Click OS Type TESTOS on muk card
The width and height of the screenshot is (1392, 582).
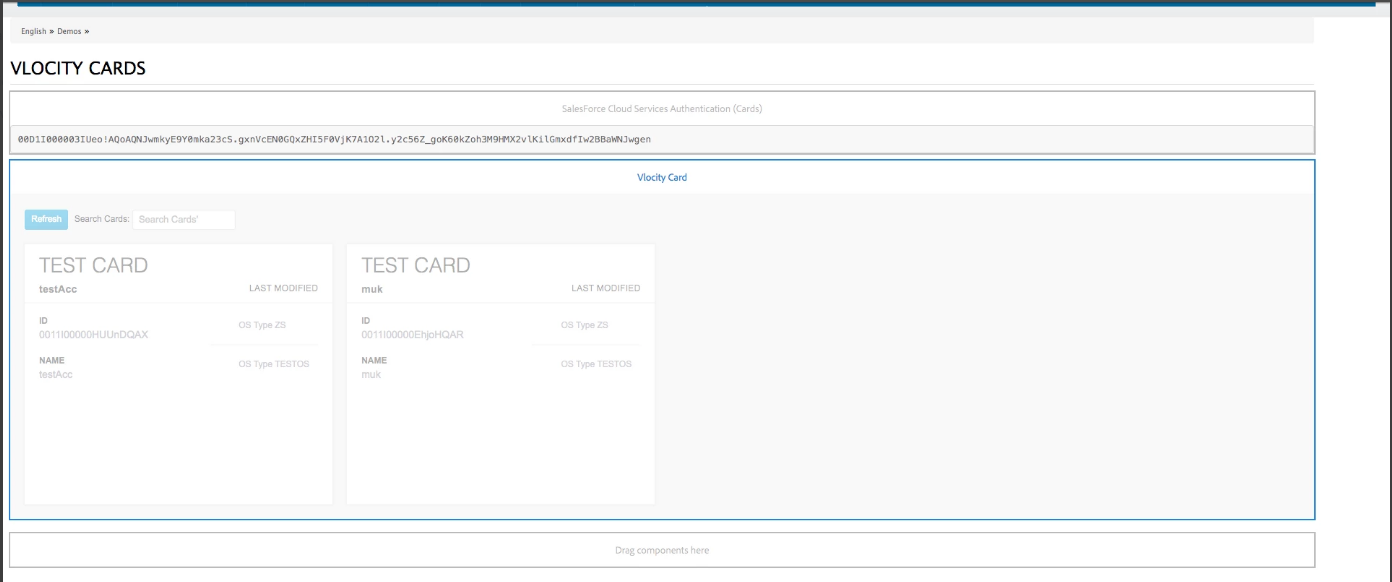(x=596, y=364)
